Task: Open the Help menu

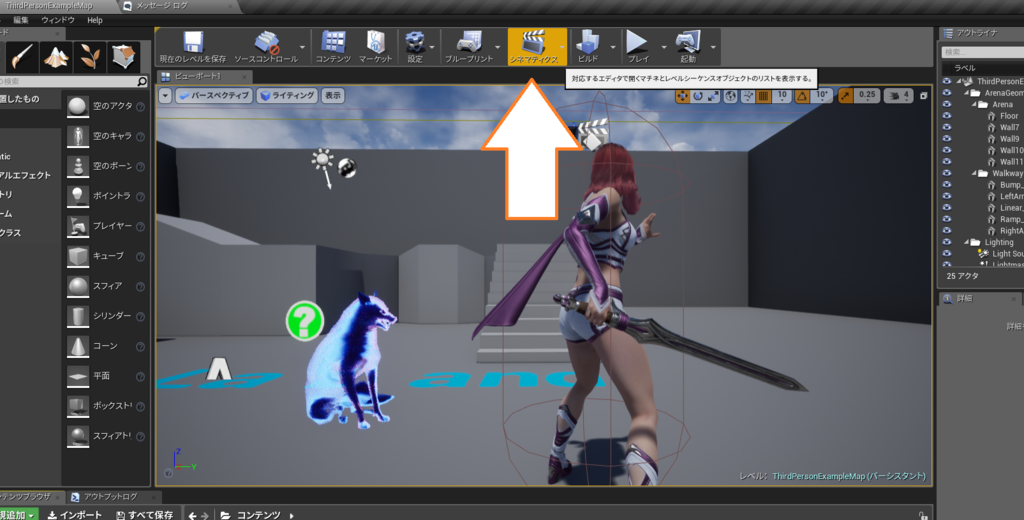Action: pyautogui.click(x=95, y=20)
